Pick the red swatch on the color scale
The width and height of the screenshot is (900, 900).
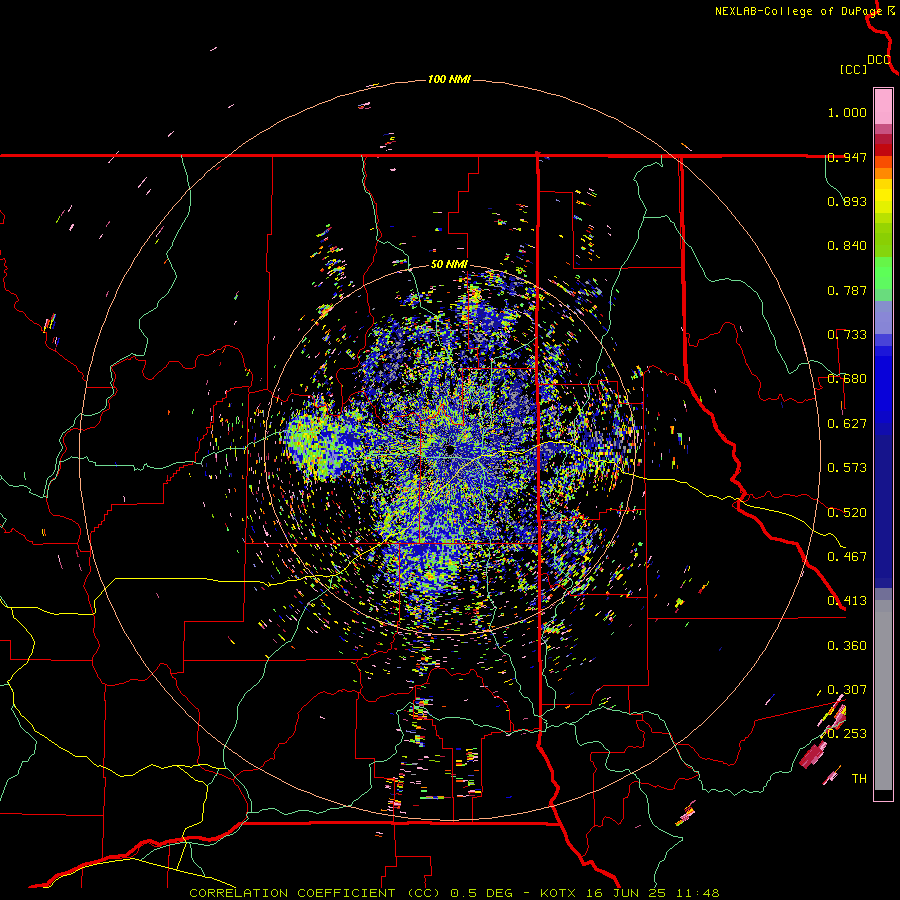click(x=883, y=150)
